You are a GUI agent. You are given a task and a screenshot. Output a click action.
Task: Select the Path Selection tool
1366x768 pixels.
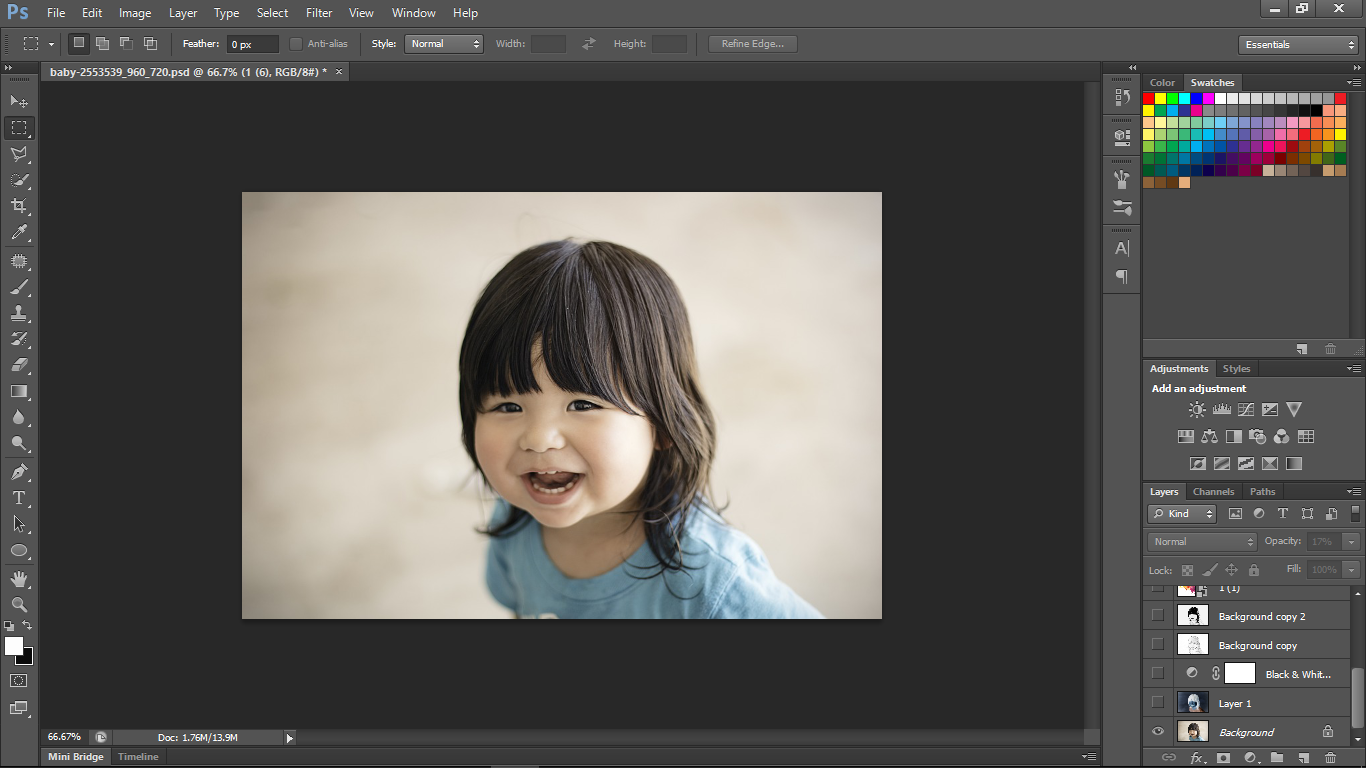coord(19,523)
